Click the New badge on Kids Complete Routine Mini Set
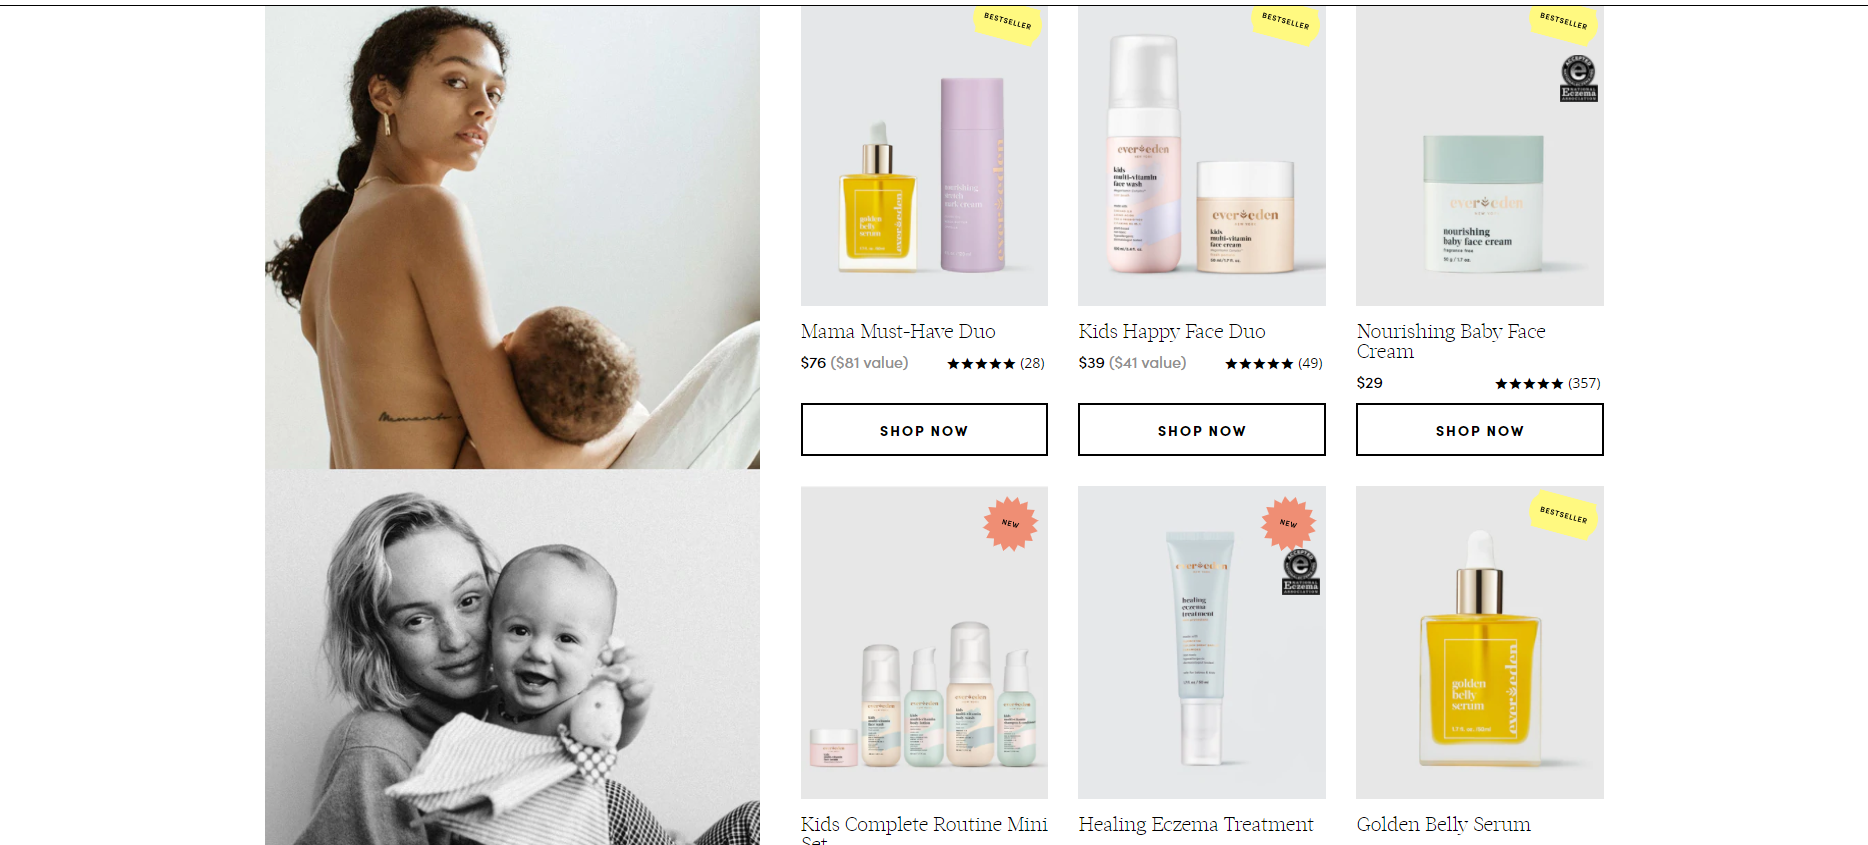The image size is (1868, 845). tap(1011, 523)
